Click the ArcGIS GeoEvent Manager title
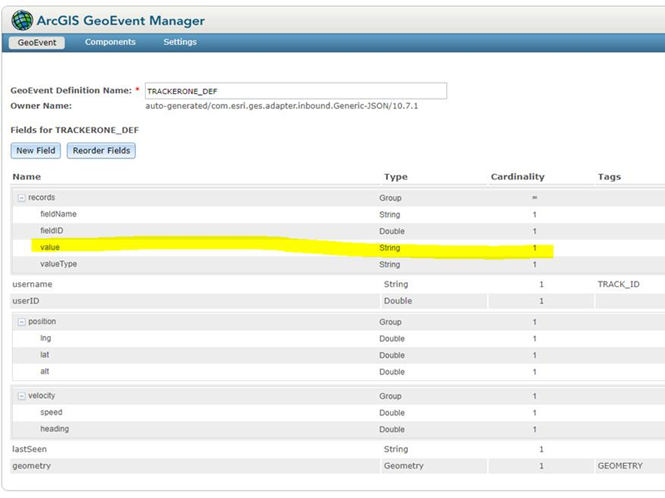Screen dimensions: 665x498 point(120,20)
